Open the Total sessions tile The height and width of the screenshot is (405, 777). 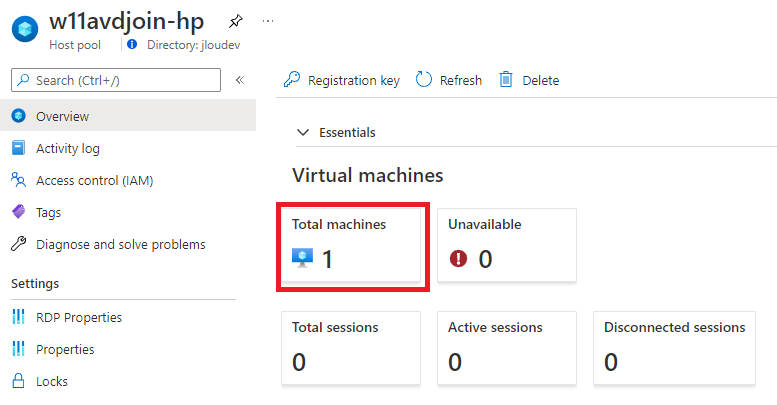point(351,348)
